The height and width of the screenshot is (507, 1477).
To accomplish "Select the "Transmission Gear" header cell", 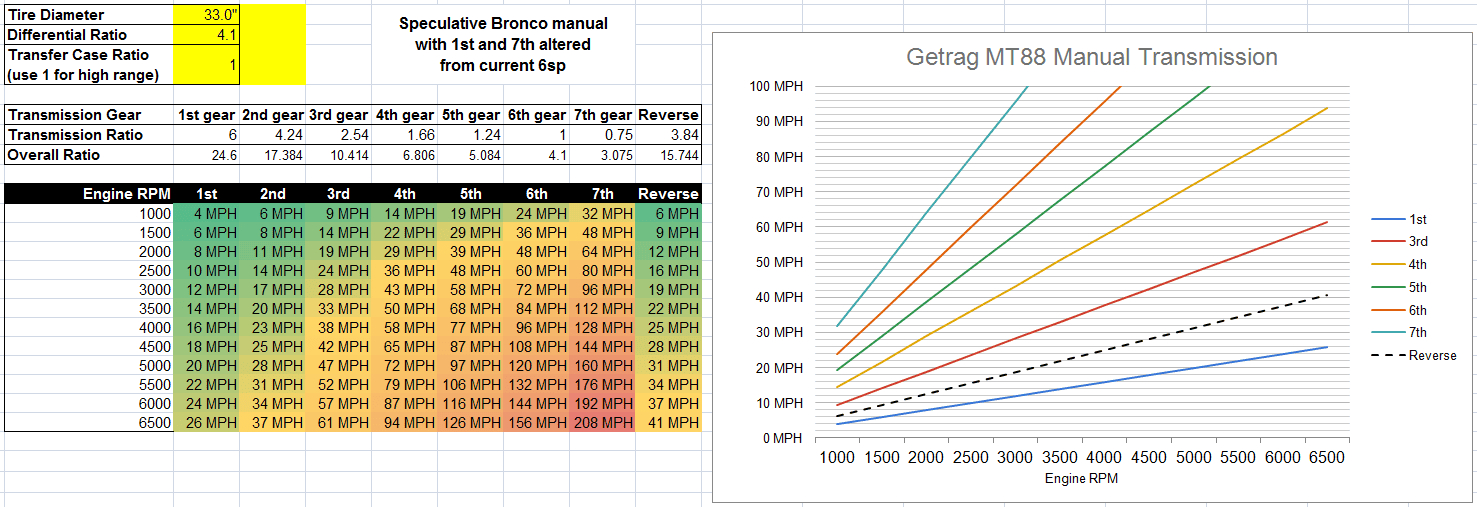I will 89,115.
